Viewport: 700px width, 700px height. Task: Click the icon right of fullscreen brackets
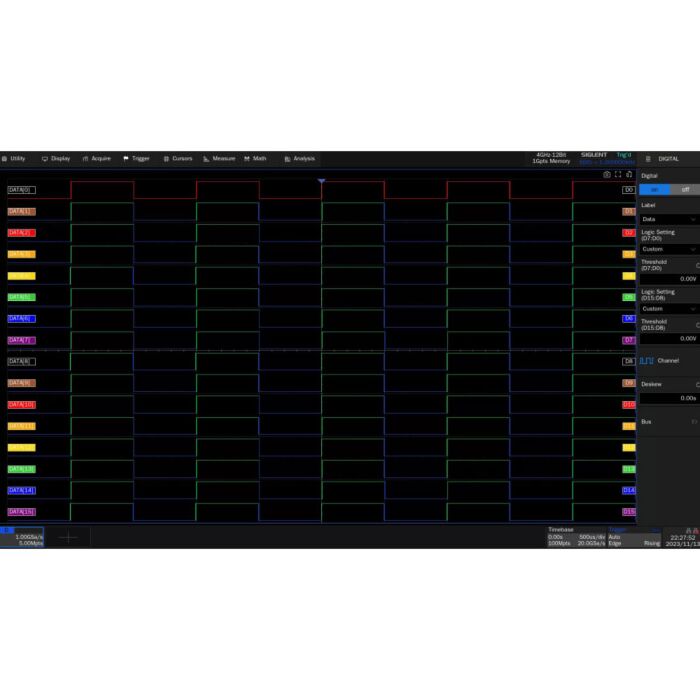[x=629, y=174]
